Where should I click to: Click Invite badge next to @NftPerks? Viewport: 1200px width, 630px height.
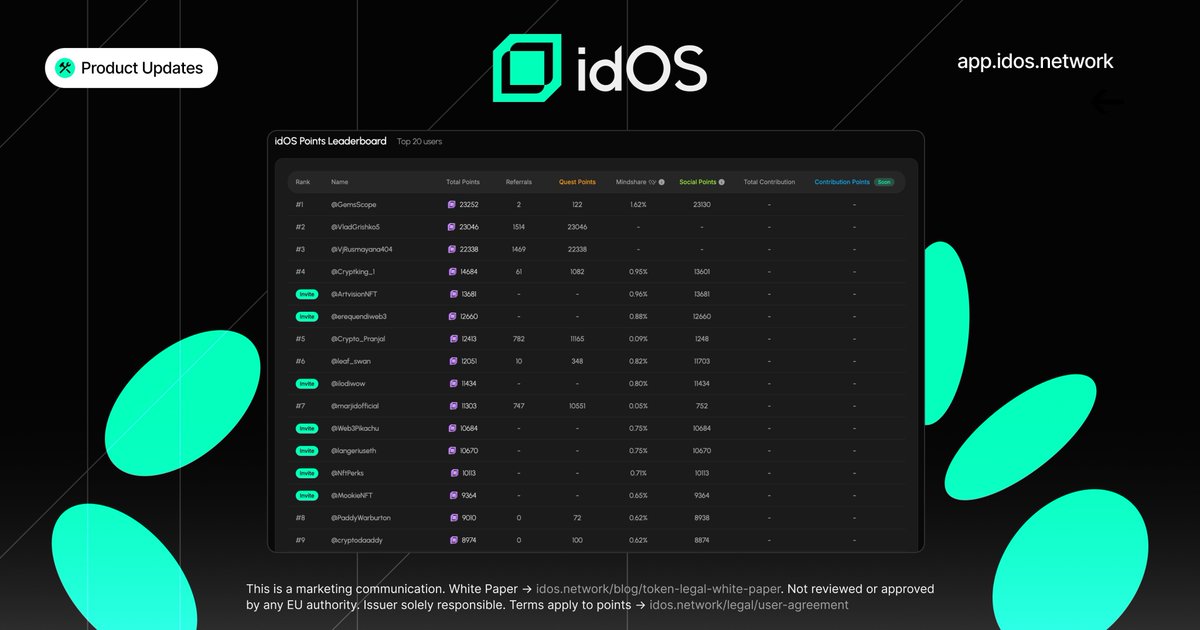click(306, 473)
